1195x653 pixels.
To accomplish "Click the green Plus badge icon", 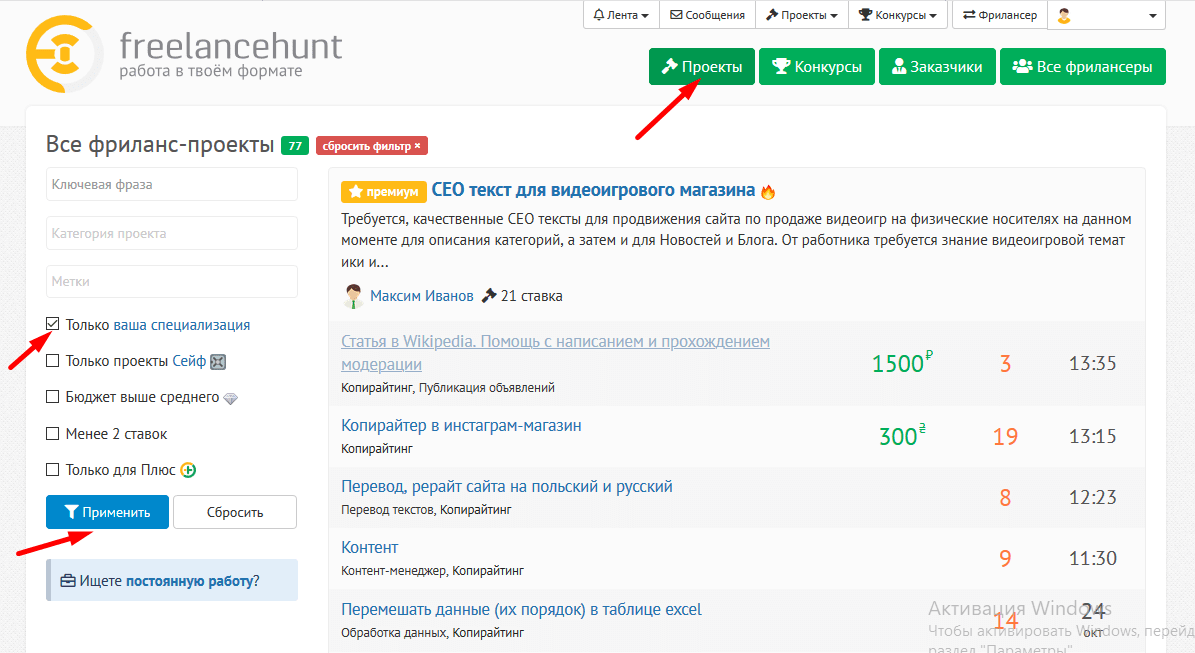I will click(188, 470).
